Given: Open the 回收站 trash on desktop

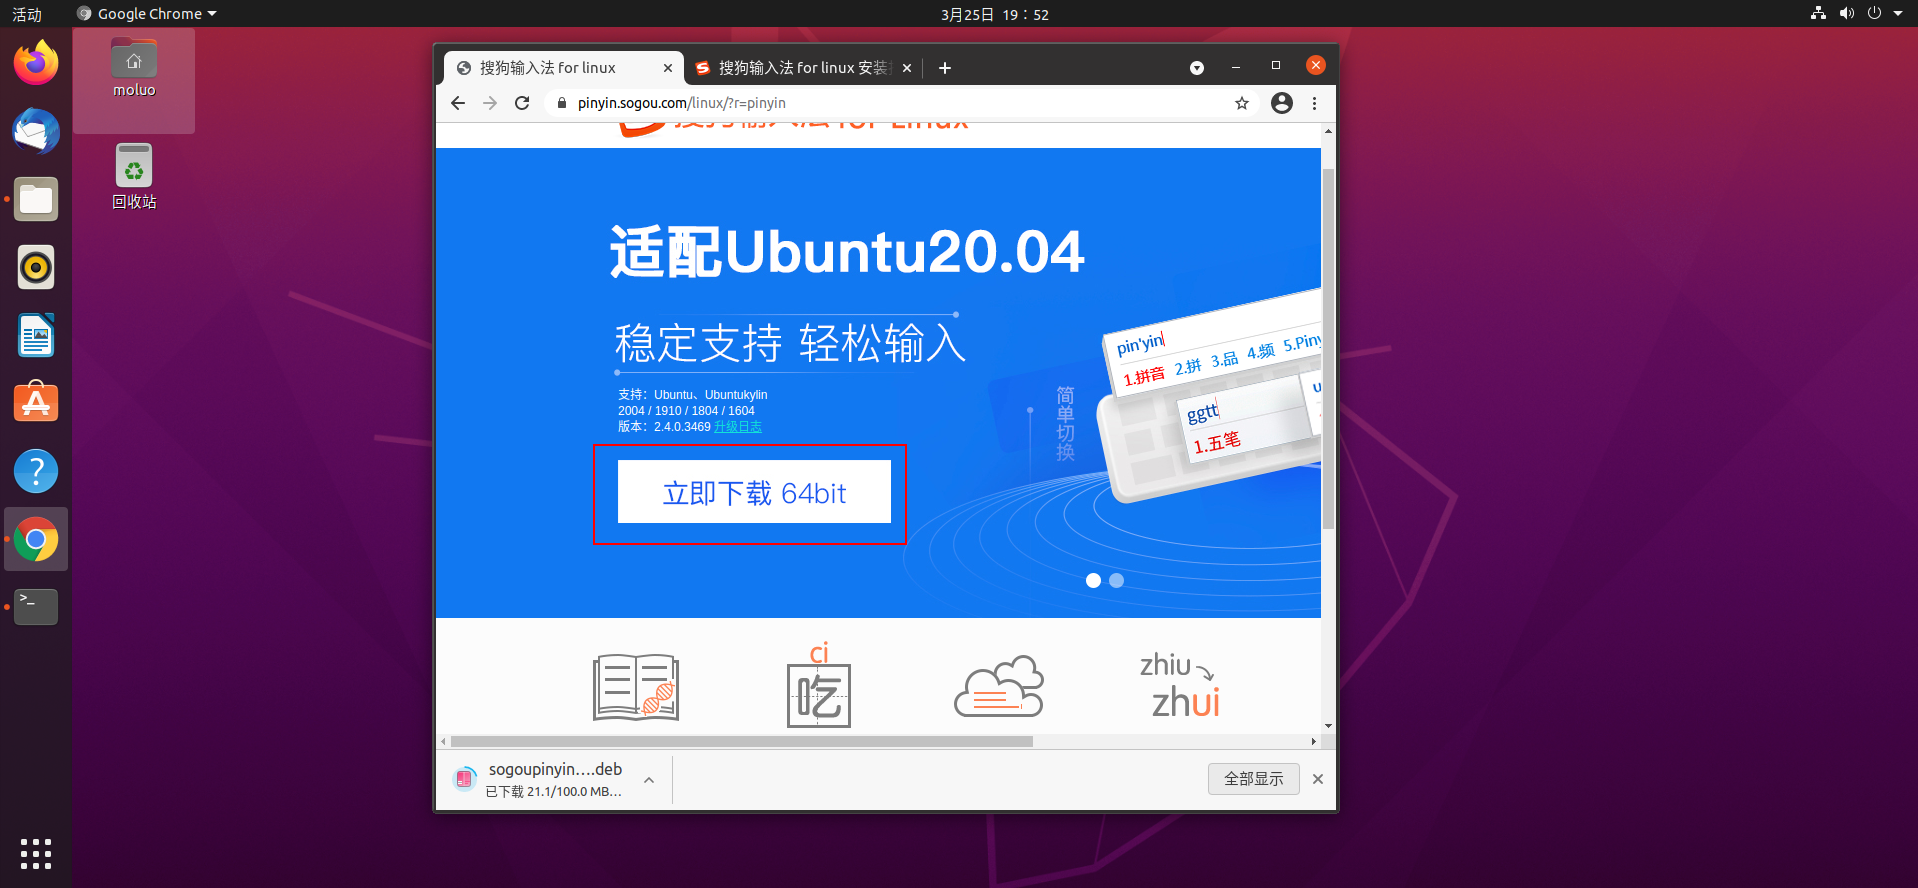Looking at the screenshot, I should tap(134, 177).
